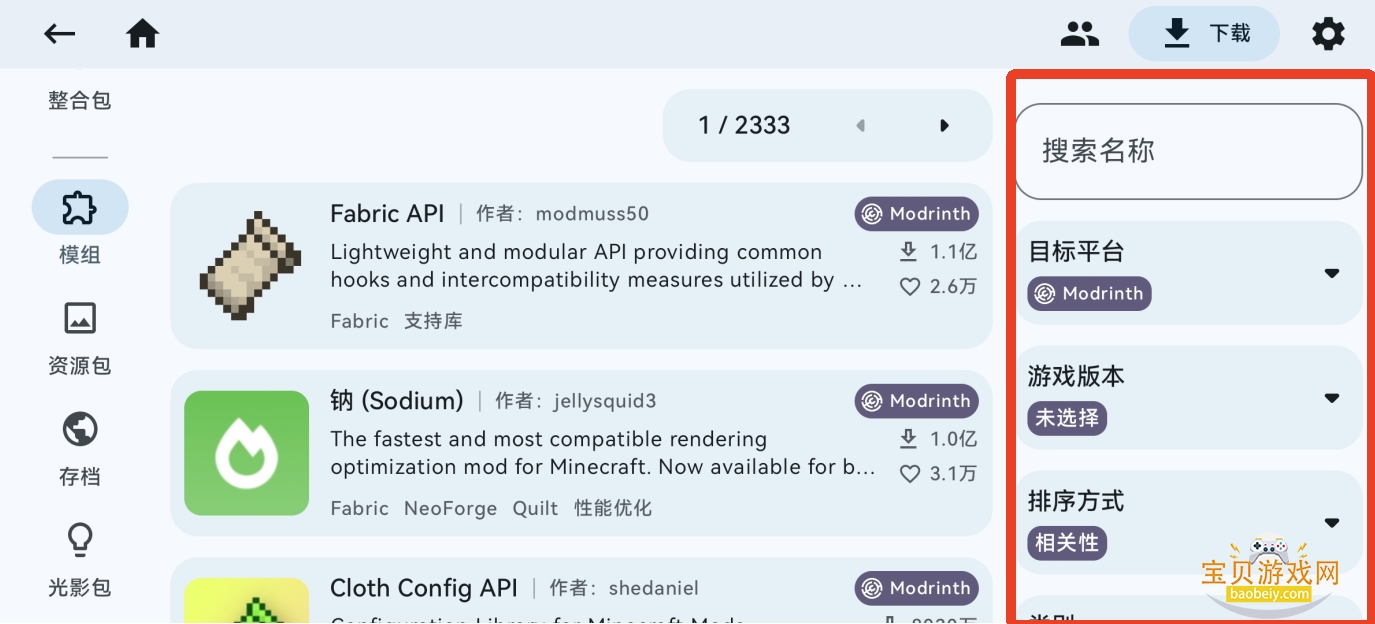1375x624 pixels.
Task: Click the Fabric API mod thumbnail
Action: [250, 266]
